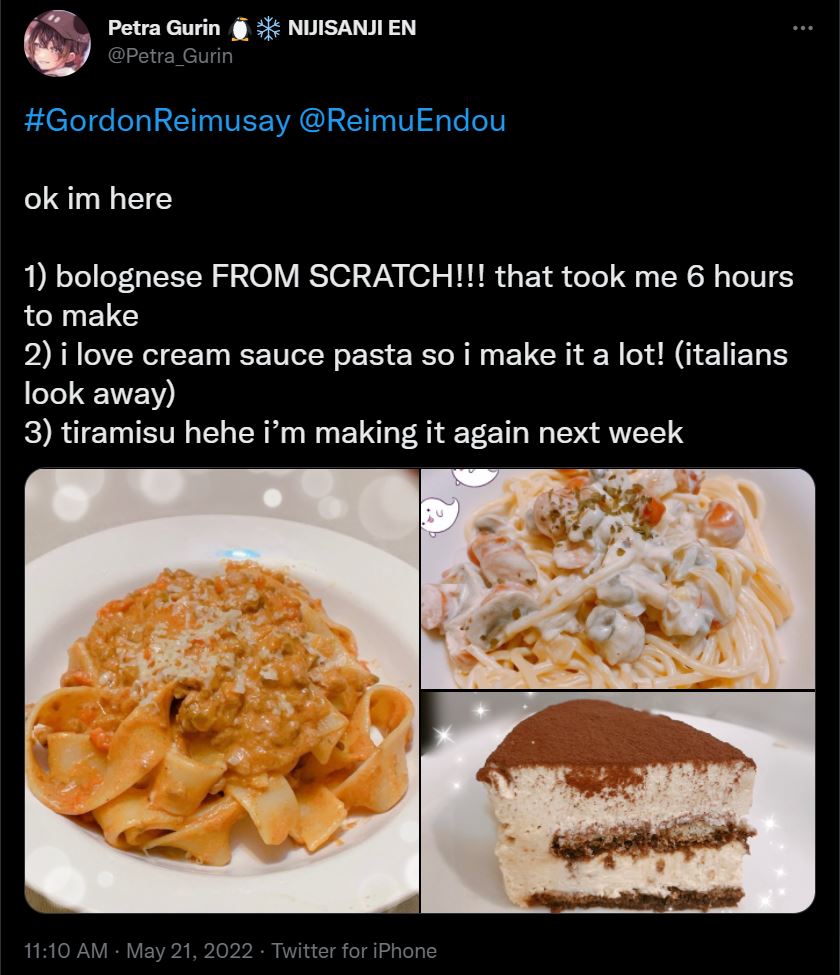This screenshot has height=975, width=840.
Task: Open the Twitter for iPhone source link
Action: click(354, 951)
